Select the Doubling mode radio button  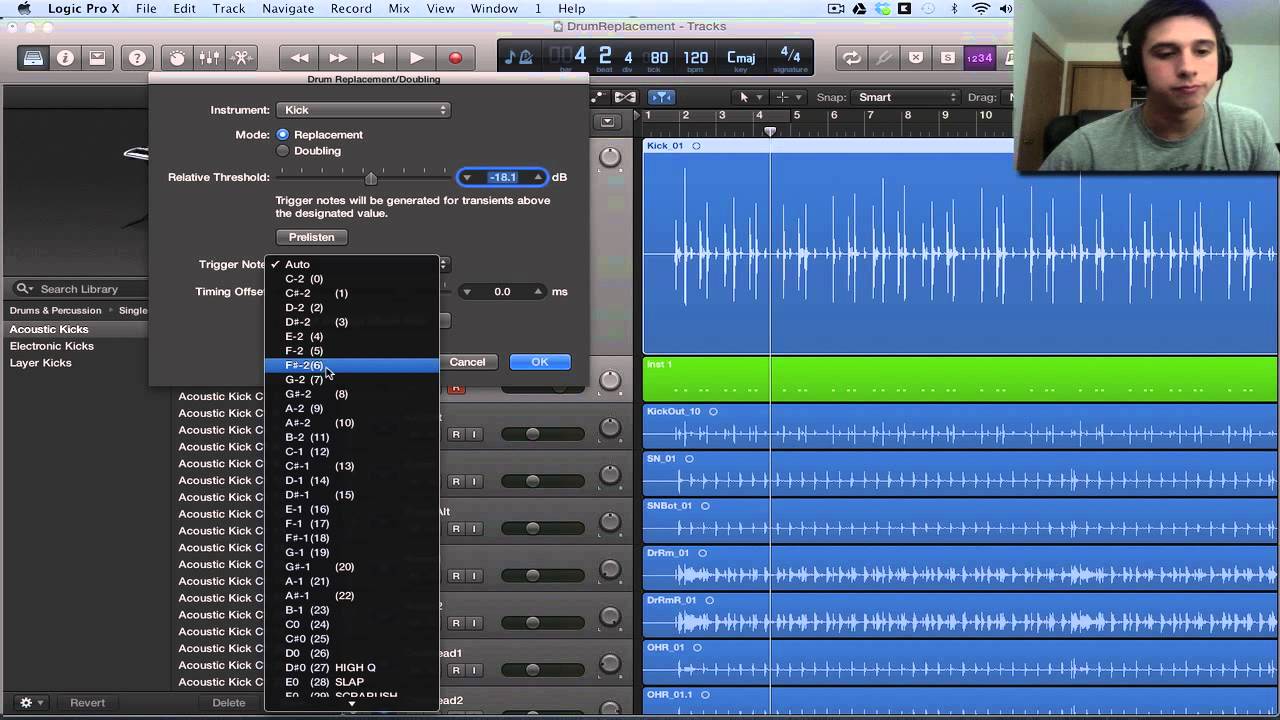(x=283, y=151)
